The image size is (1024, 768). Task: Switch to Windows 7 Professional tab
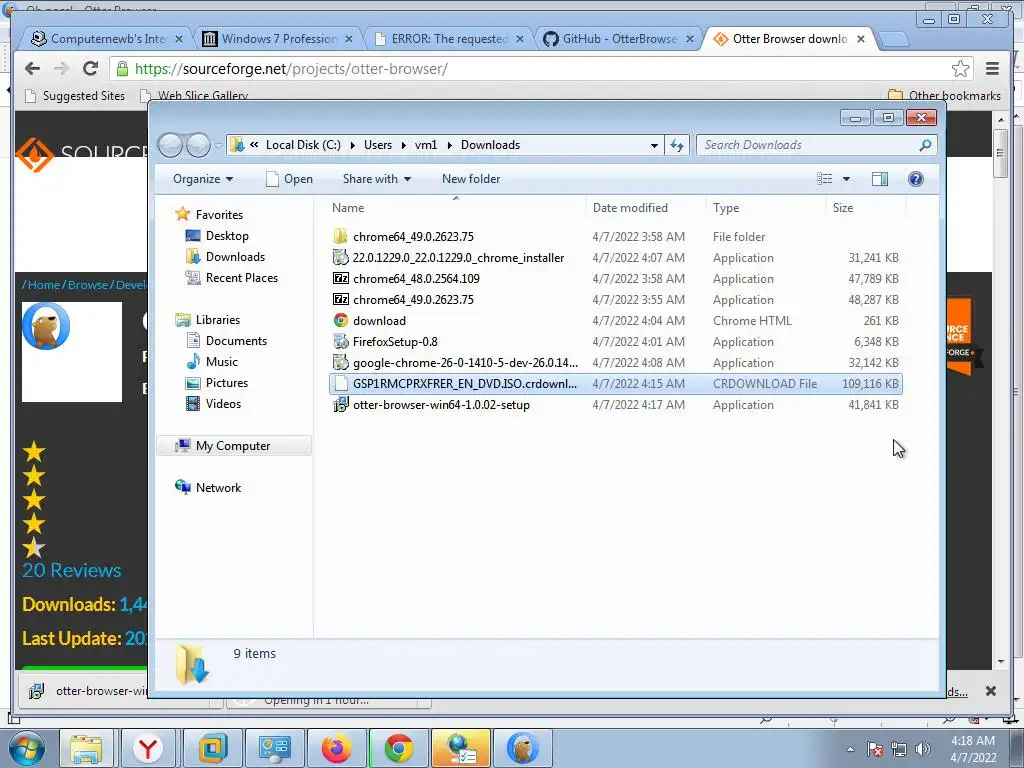click(x=279, y=39)
